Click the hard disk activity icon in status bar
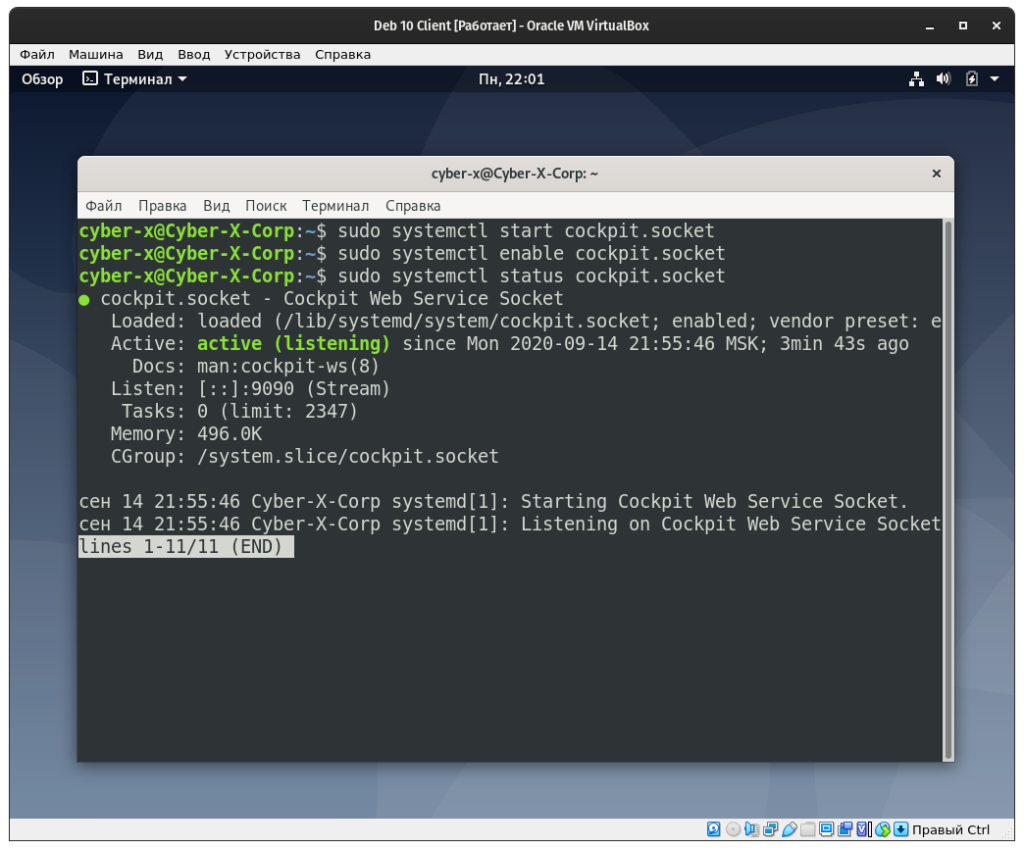 click(713, 830)
